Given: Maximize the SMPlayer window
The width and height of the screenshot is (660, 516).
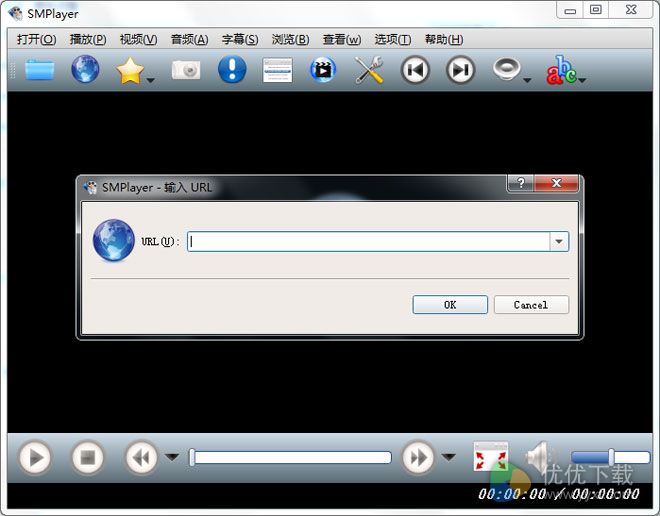Looking at the screenshot, I should coord(596,10).
